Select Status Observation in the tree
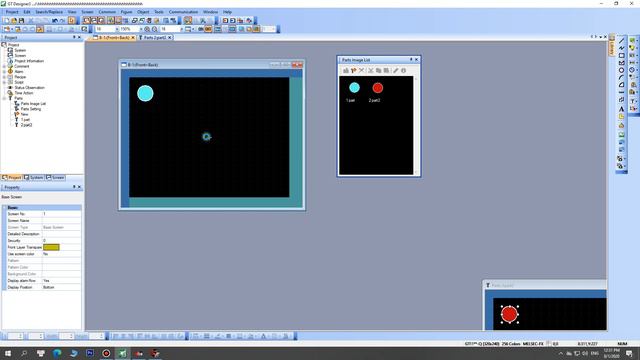 pyautogui.click(x=29, y=87)
